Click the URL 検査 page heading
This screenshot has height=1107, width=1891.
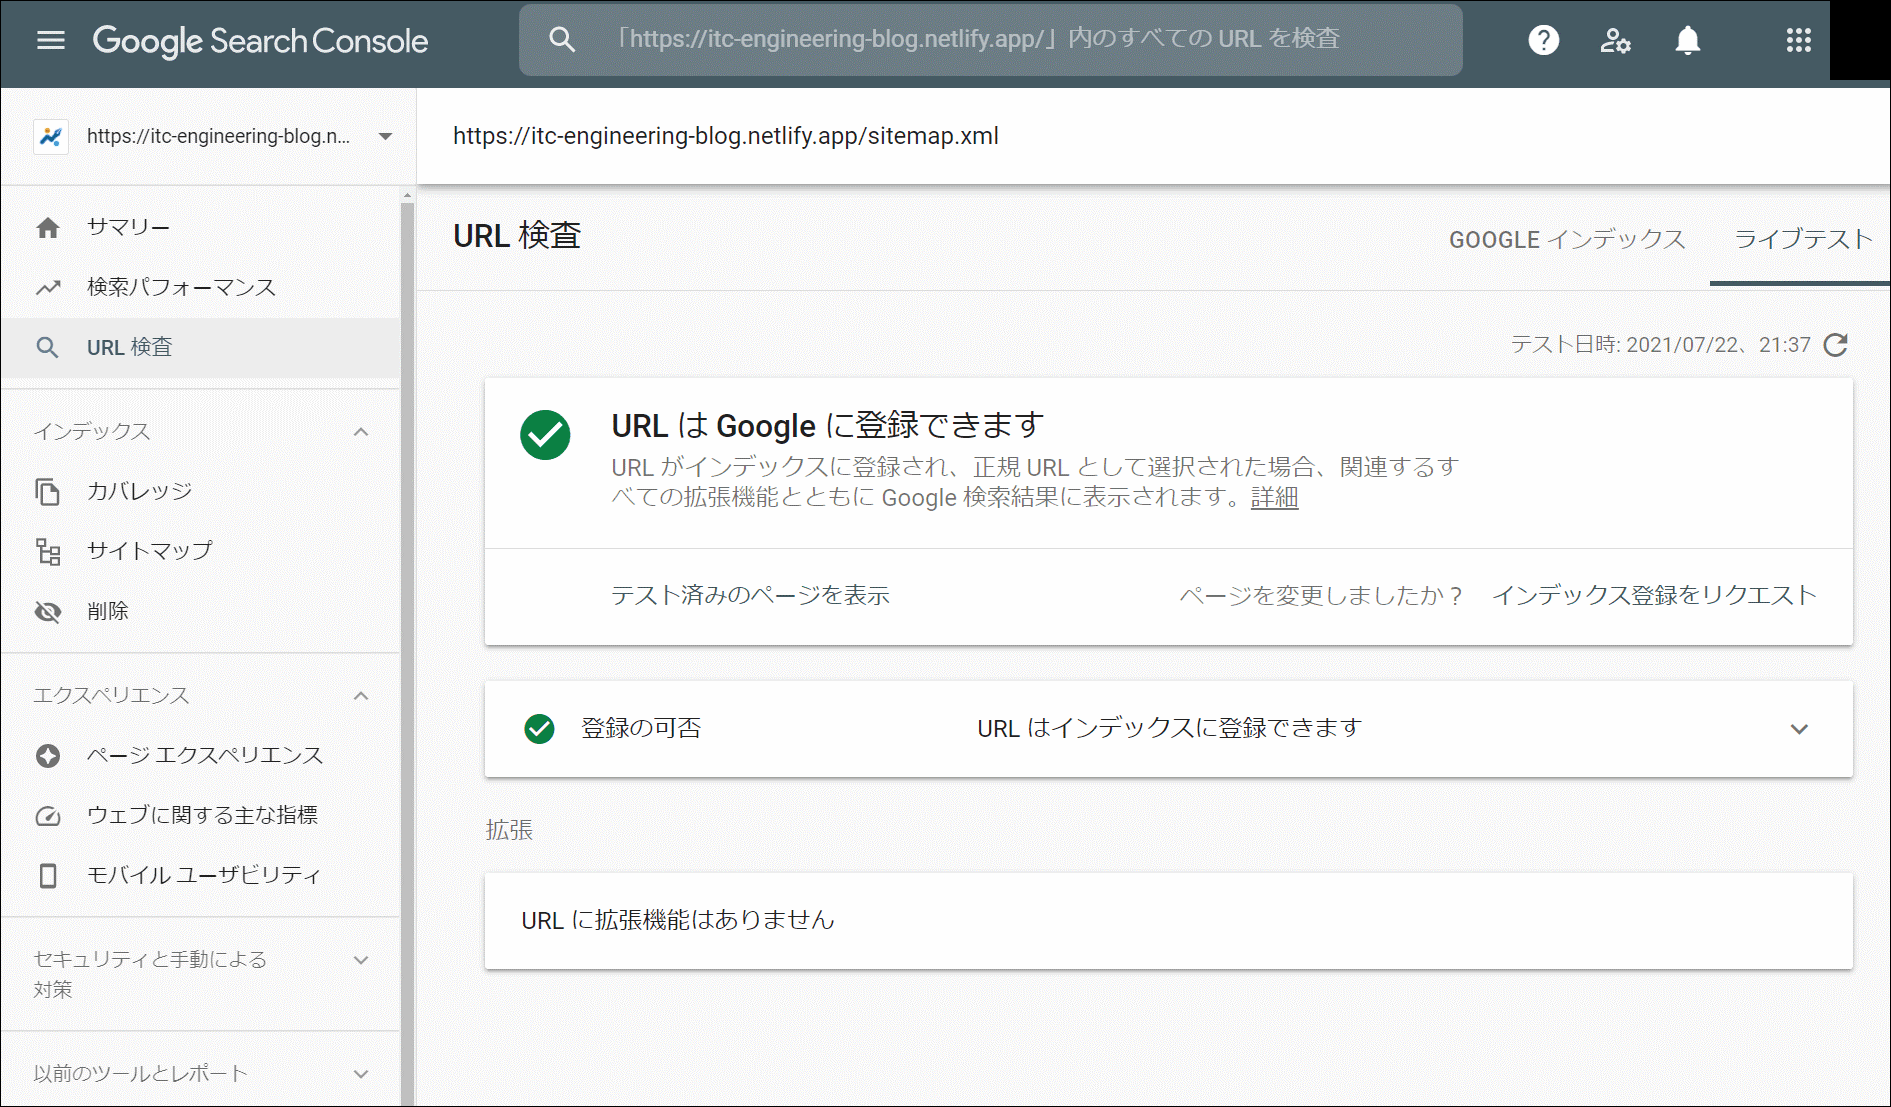(517, 236)
